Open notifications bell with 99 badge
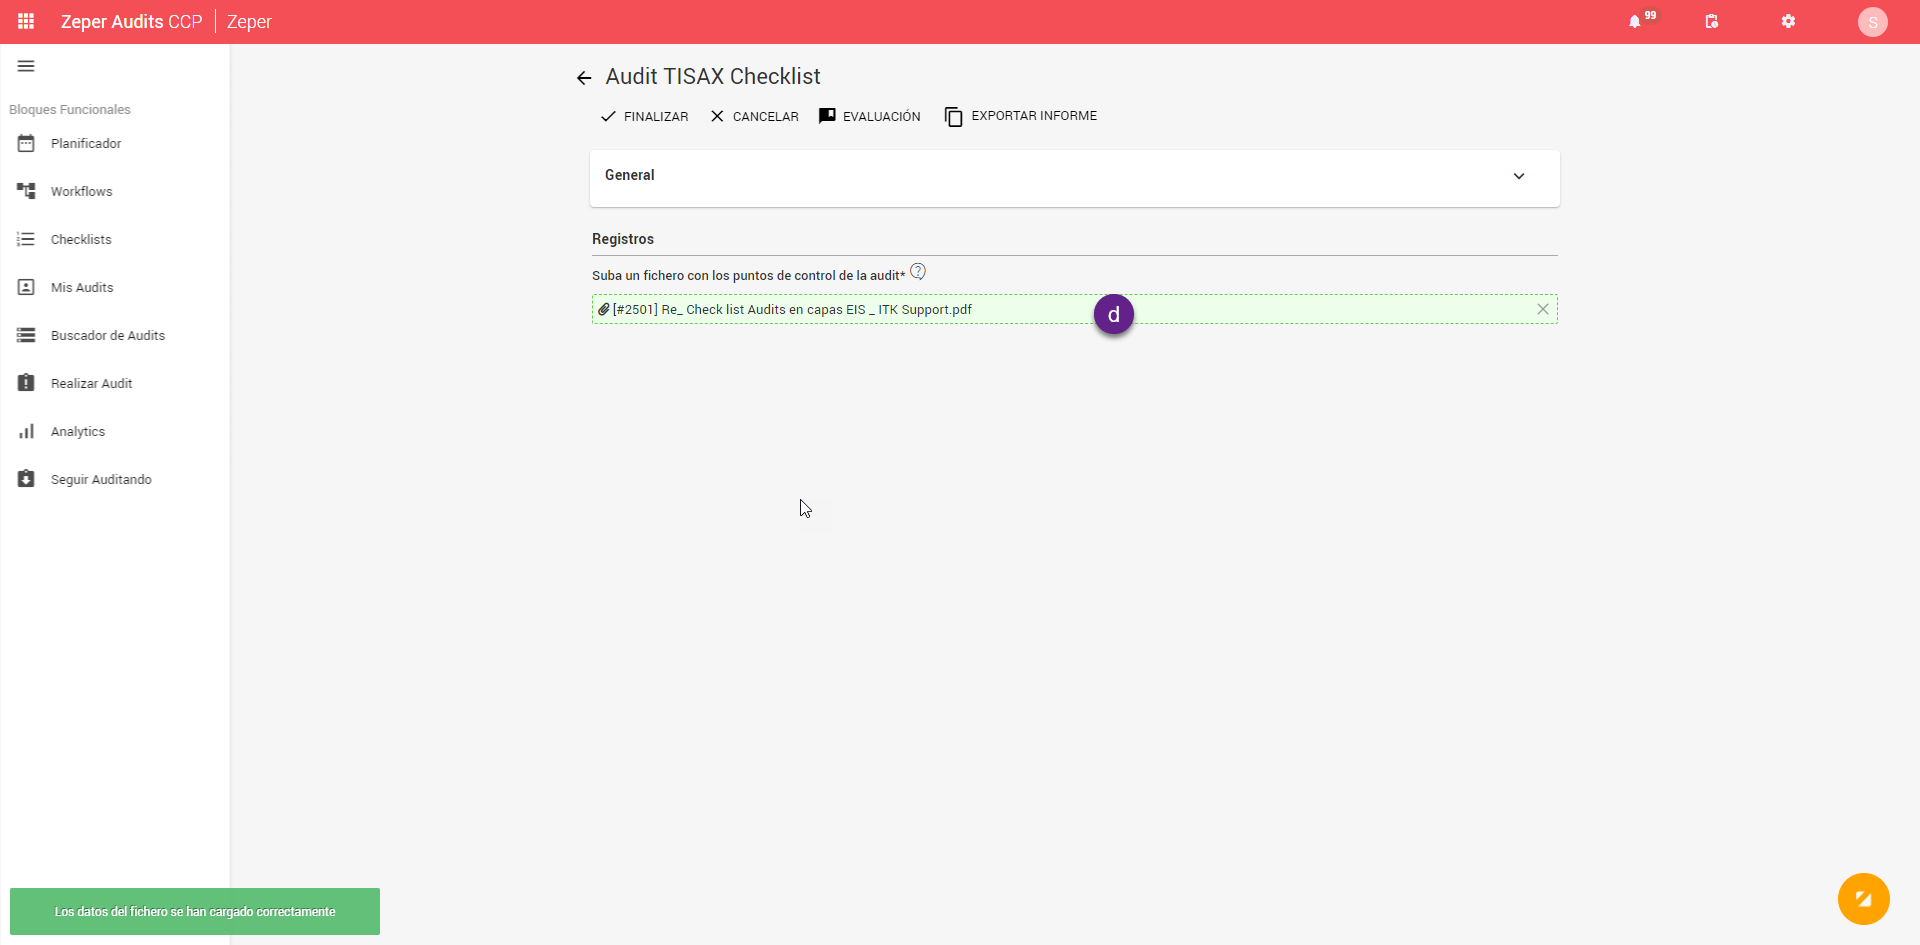The width and height of the screenshot is (1920, 945). (x=1635, y=21)
